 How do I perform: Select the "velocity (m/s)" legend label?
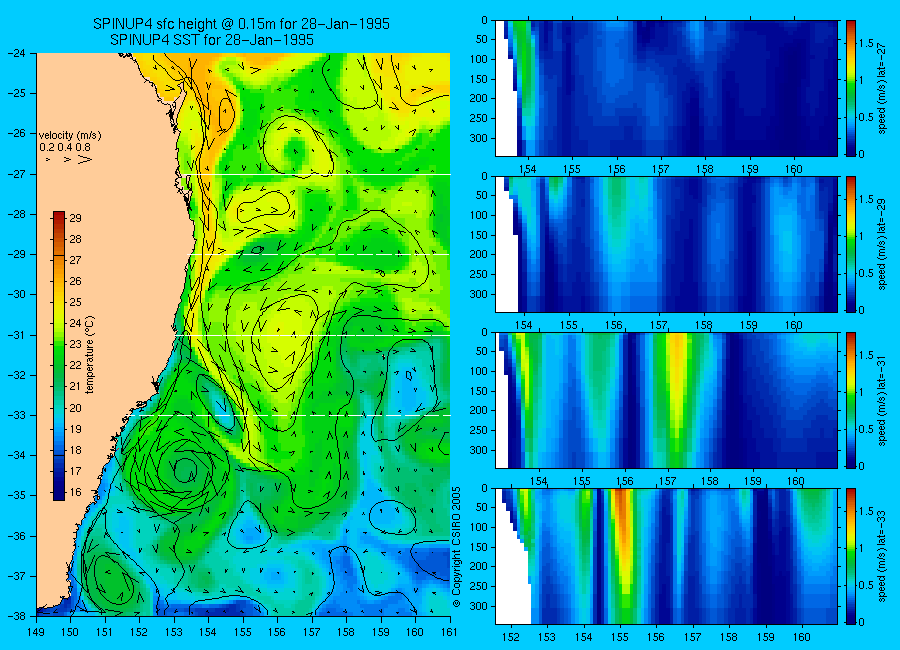point(70,136)
